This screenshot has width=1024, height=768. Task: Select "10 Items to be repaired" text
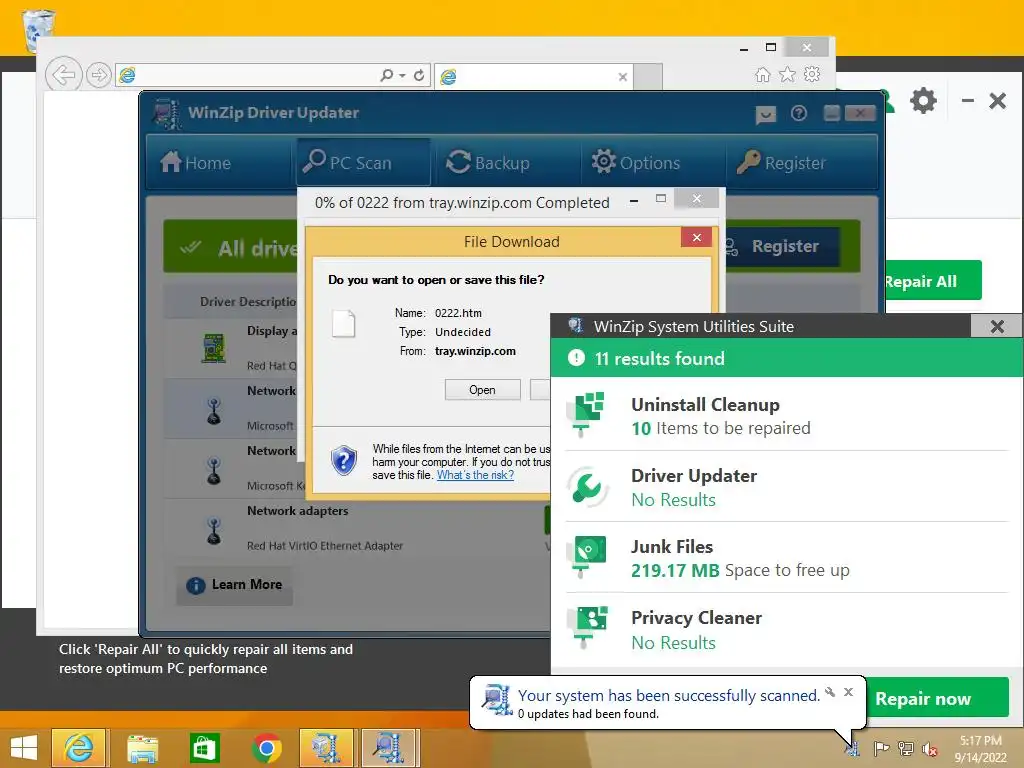pos(720,428)
